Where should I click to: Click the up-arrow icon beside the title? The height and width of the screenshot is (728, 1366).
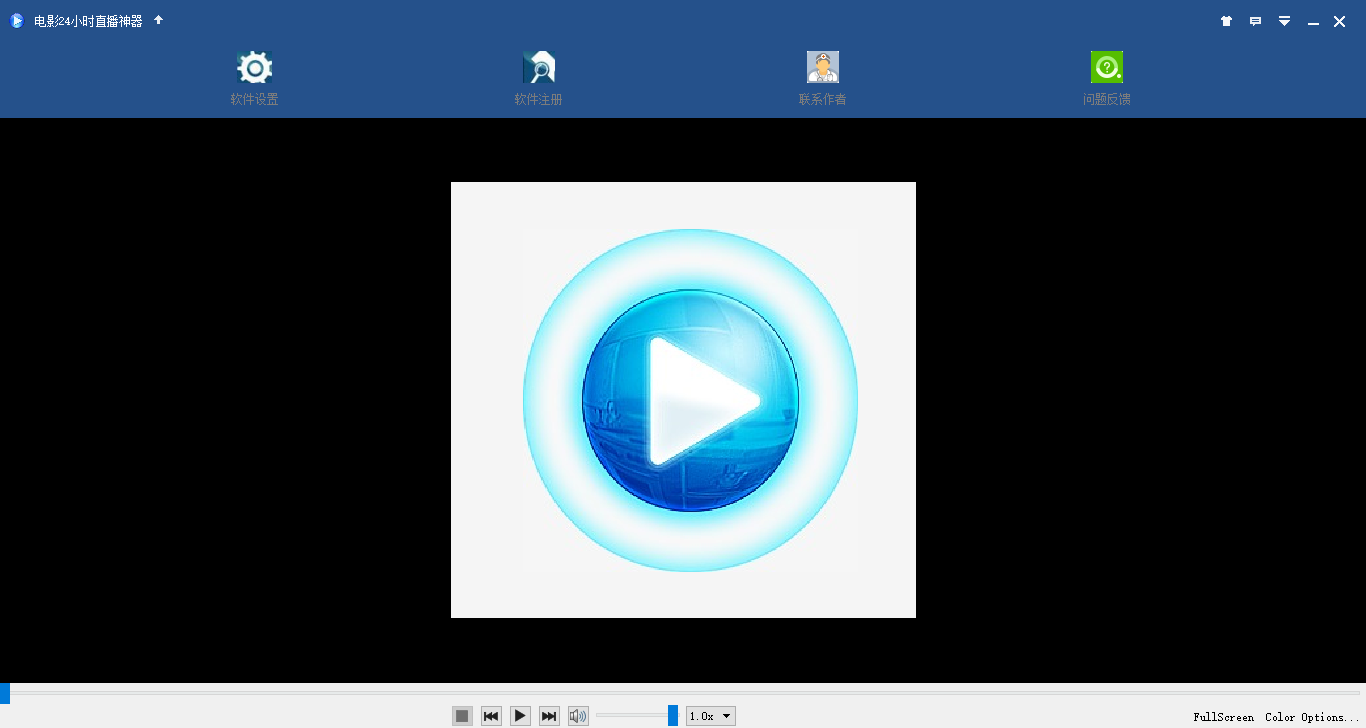158,20
